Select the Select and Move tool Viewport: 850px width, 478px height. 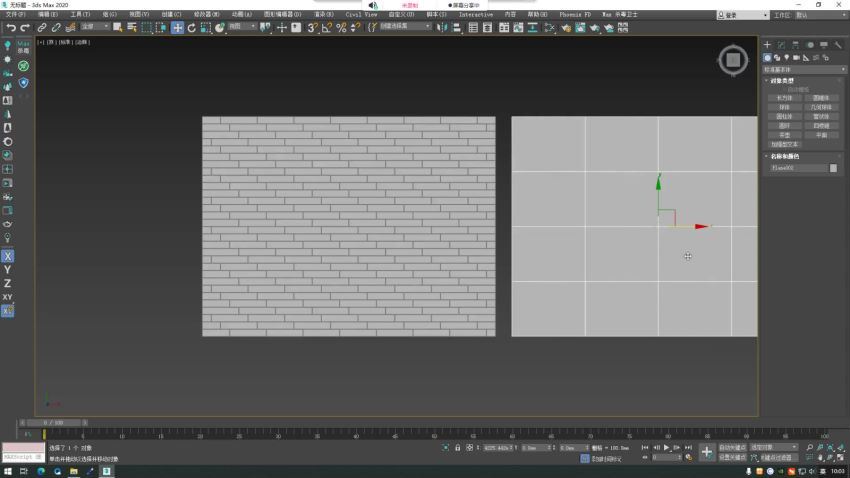click(177, 28)
